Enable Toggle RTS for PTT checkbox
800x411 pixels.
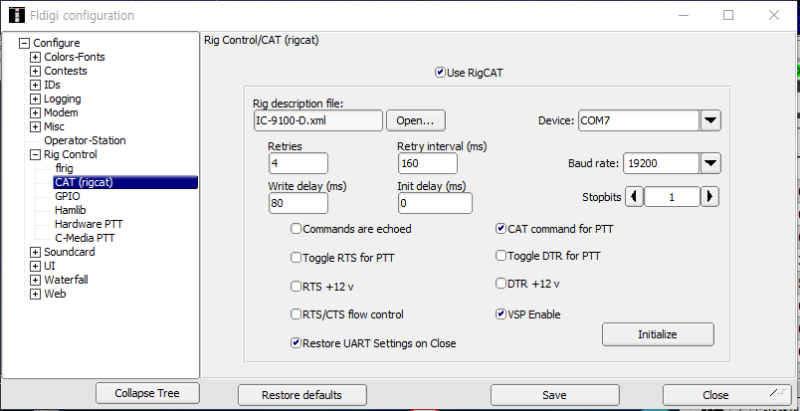tap(296, 258)
